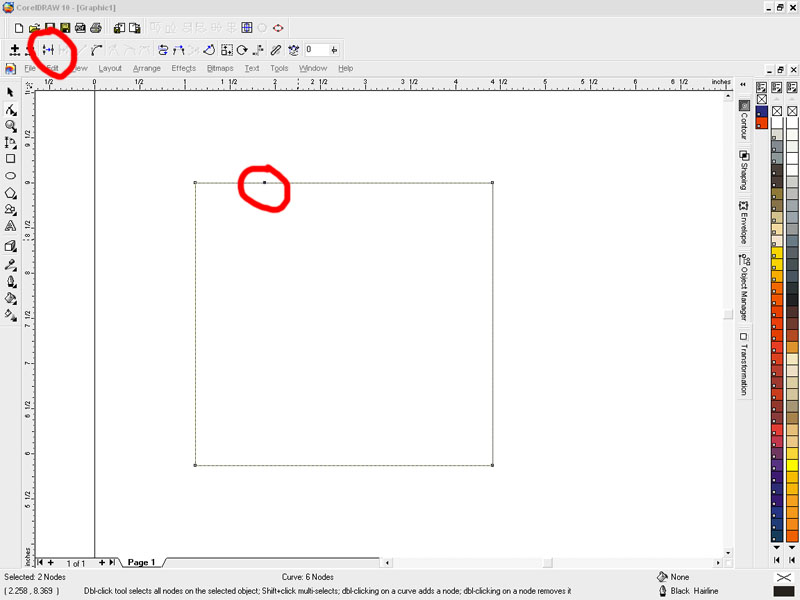Open the Text menu
This screenshot has width=800, height=600.
252,68
